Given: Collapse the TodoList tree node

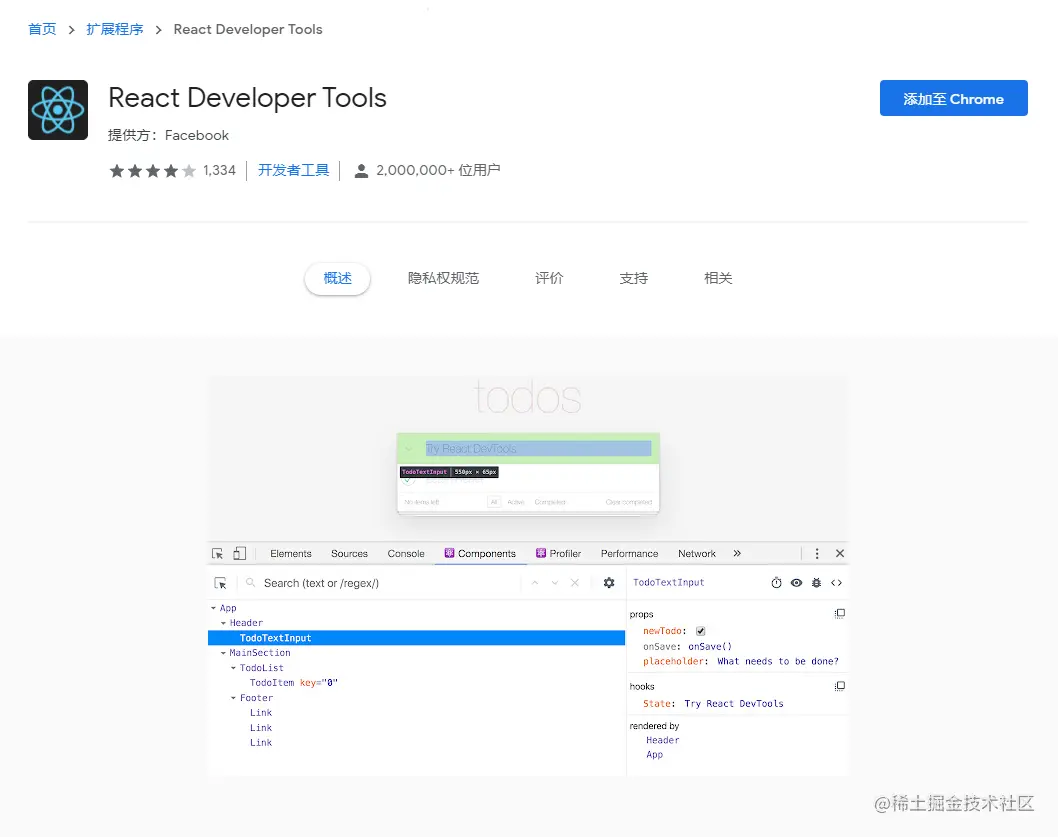Looking at the screenshot, I should pos(233,668).
